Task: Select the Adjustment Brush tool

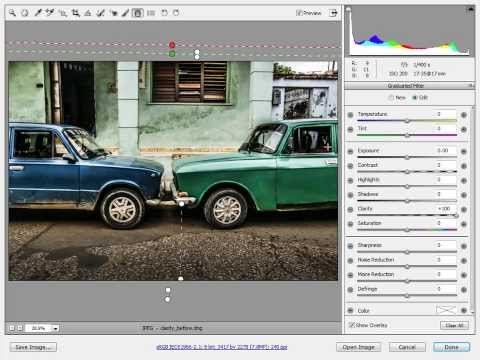Action: 125,13
